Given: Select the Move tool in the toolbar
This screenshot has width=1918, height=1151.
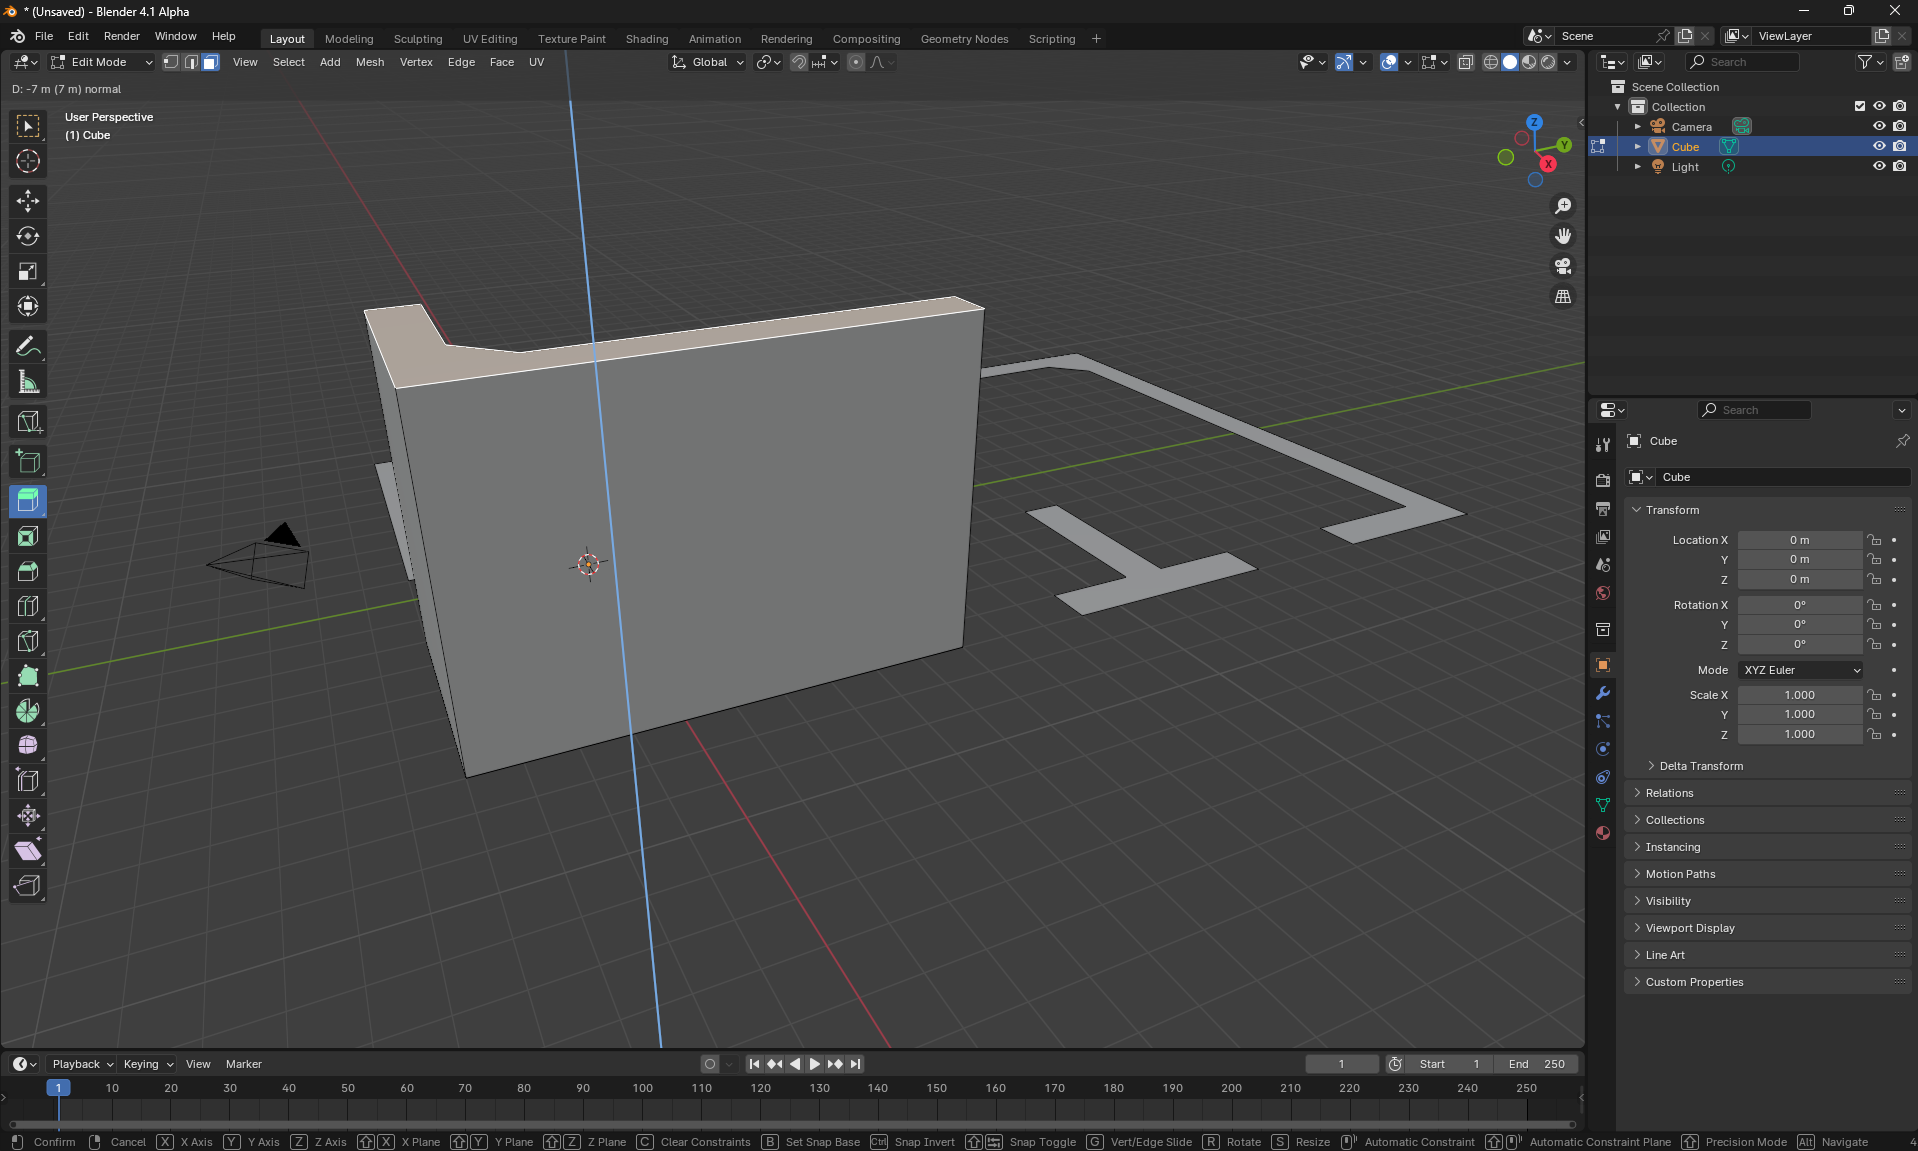Looking at the screenshot, I should pyautogui.click(x=28, y=201).
